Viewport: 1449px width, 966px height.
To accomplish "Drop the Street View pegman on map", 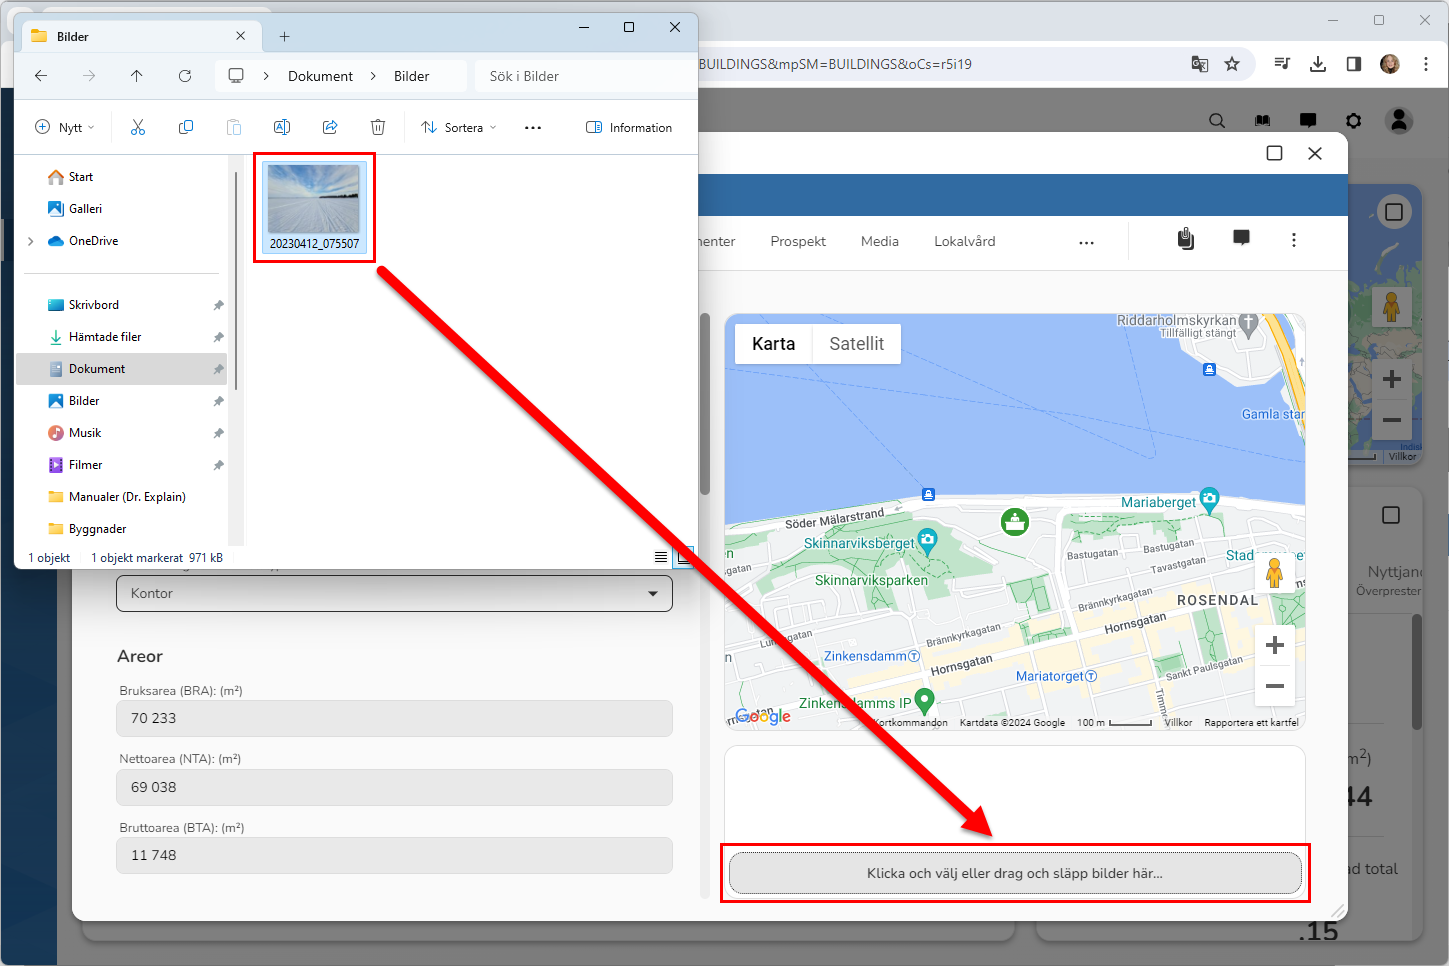I will (1274, 573).
